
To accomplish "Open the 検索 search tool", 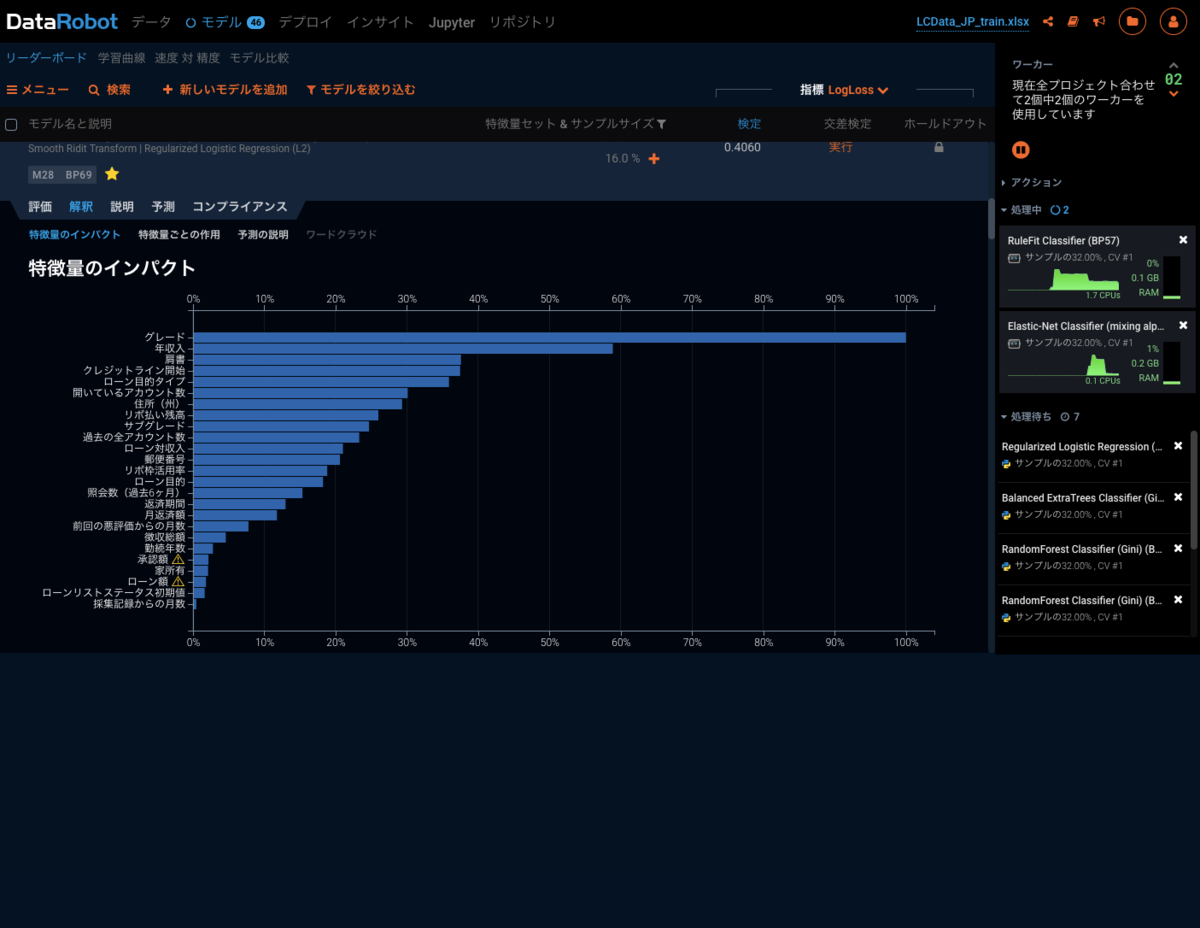I will pos(110,90).
